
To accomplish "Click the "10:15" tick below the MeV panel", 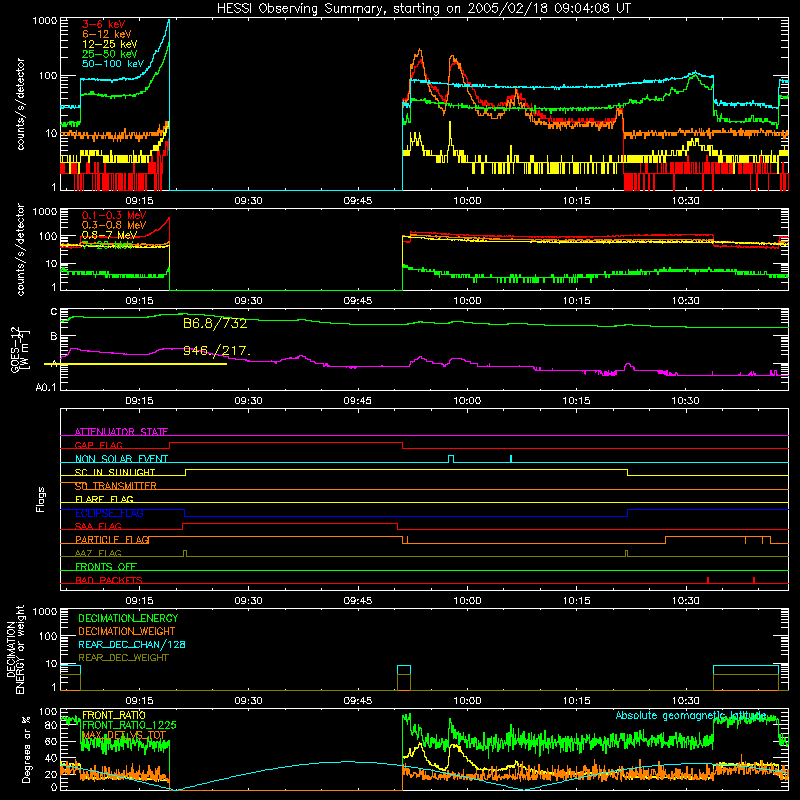I will (577, 301).
